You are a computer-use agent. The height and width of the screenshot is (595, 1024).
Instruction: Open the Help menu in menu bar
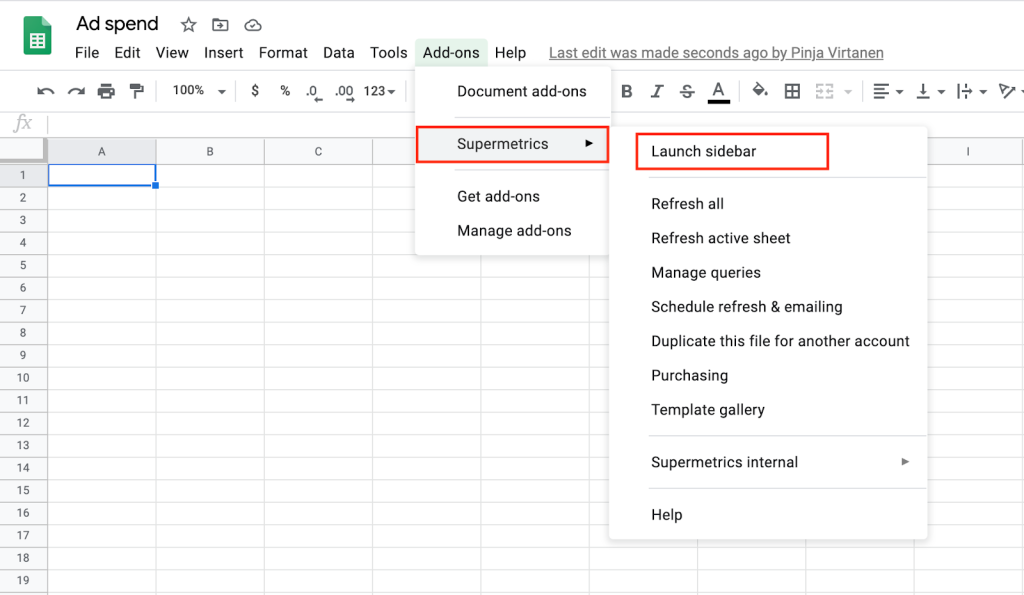[x=510, y=53]
